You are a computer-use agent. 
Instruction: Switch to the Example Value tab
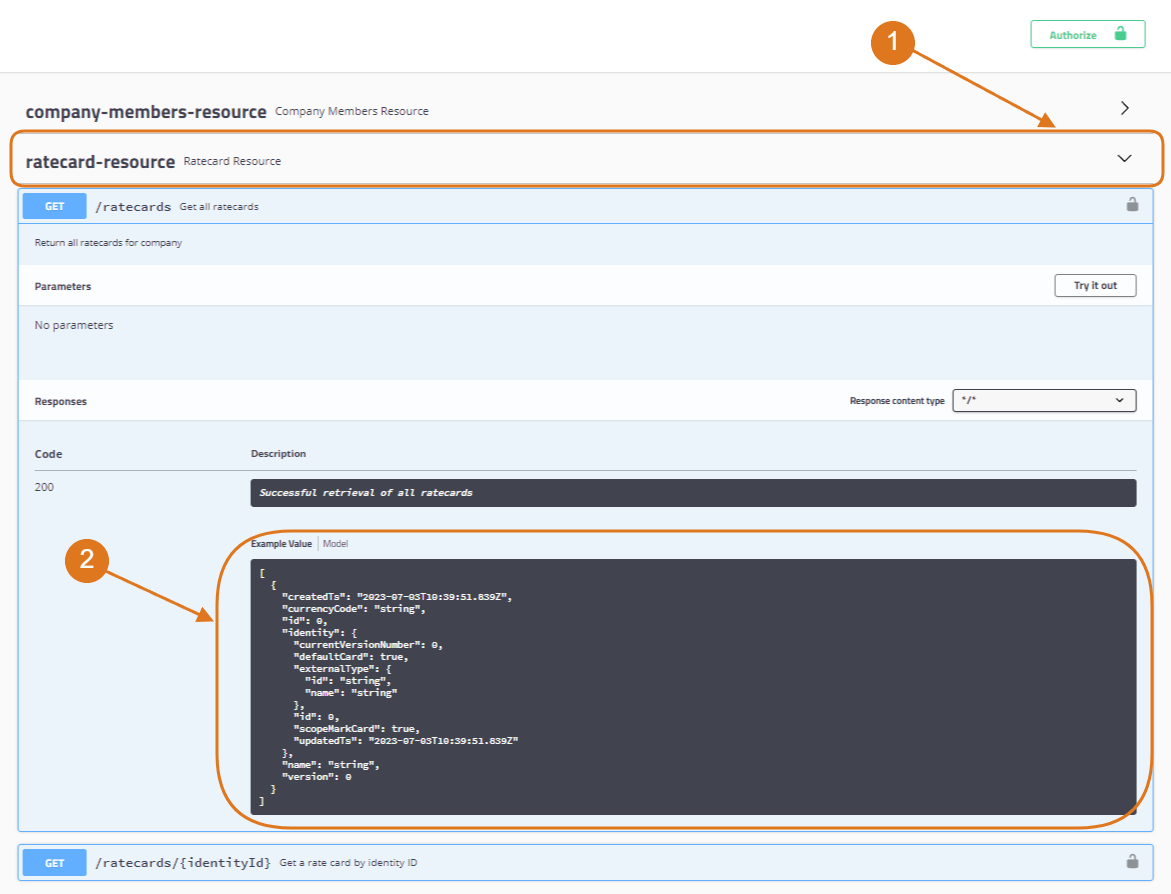pos(282,544)
